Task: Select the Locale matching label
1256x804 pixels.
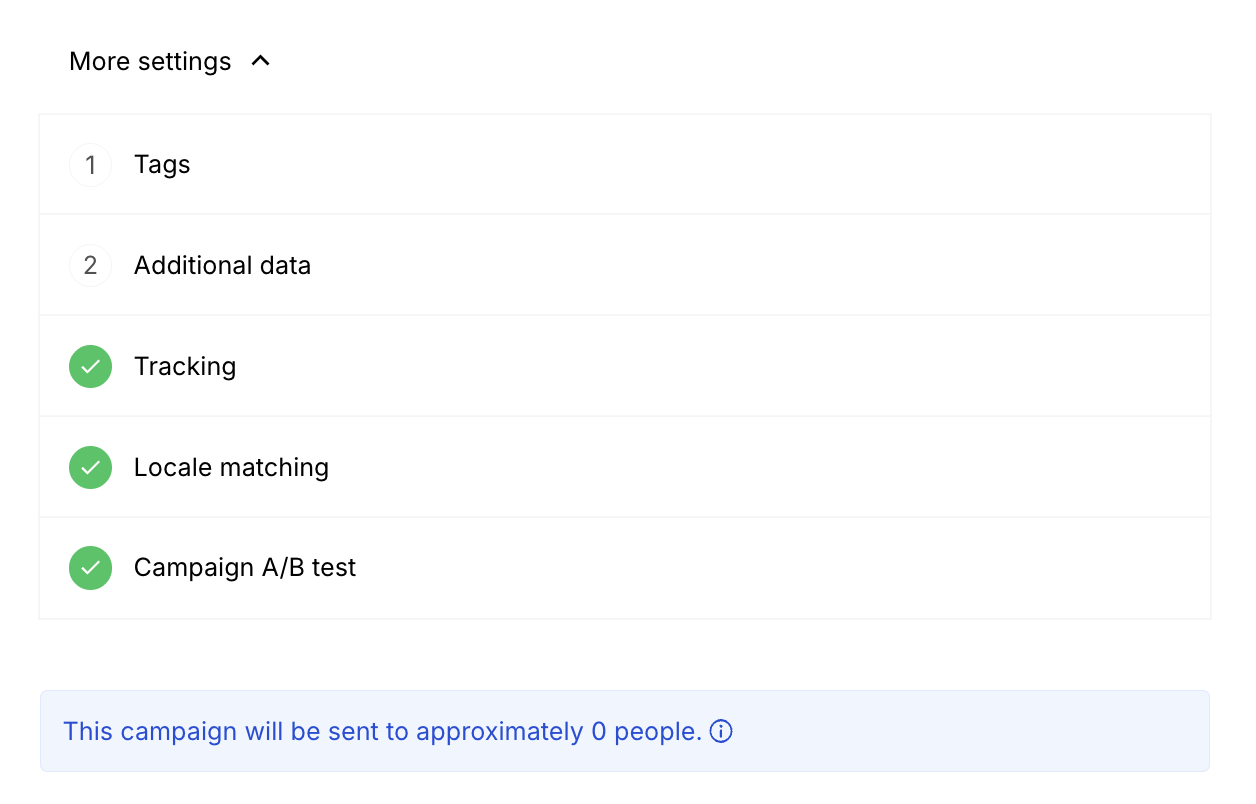Action: tap(231, 467)
